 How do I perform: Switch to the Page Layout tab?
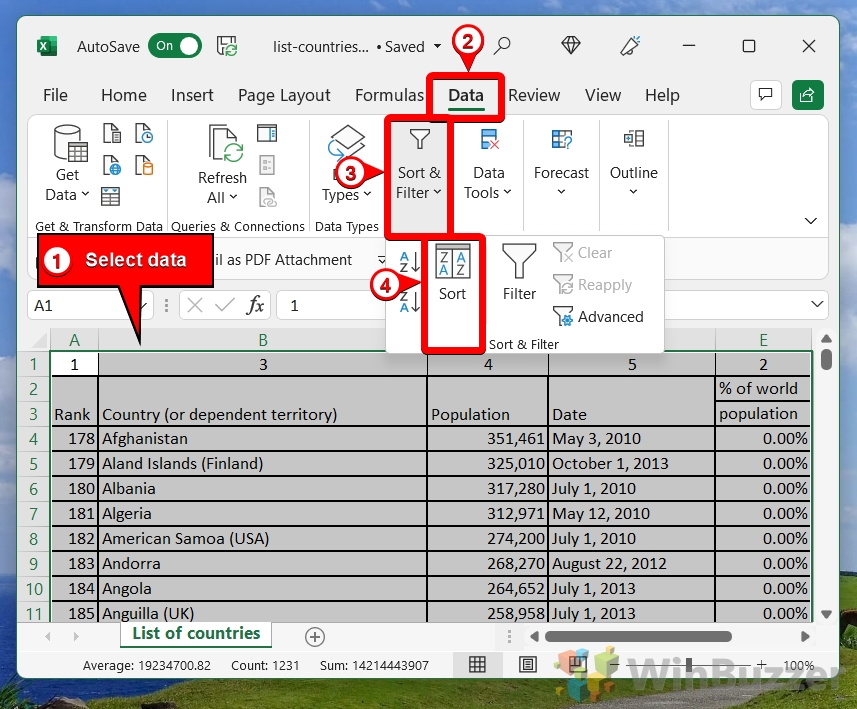(284, 96)
